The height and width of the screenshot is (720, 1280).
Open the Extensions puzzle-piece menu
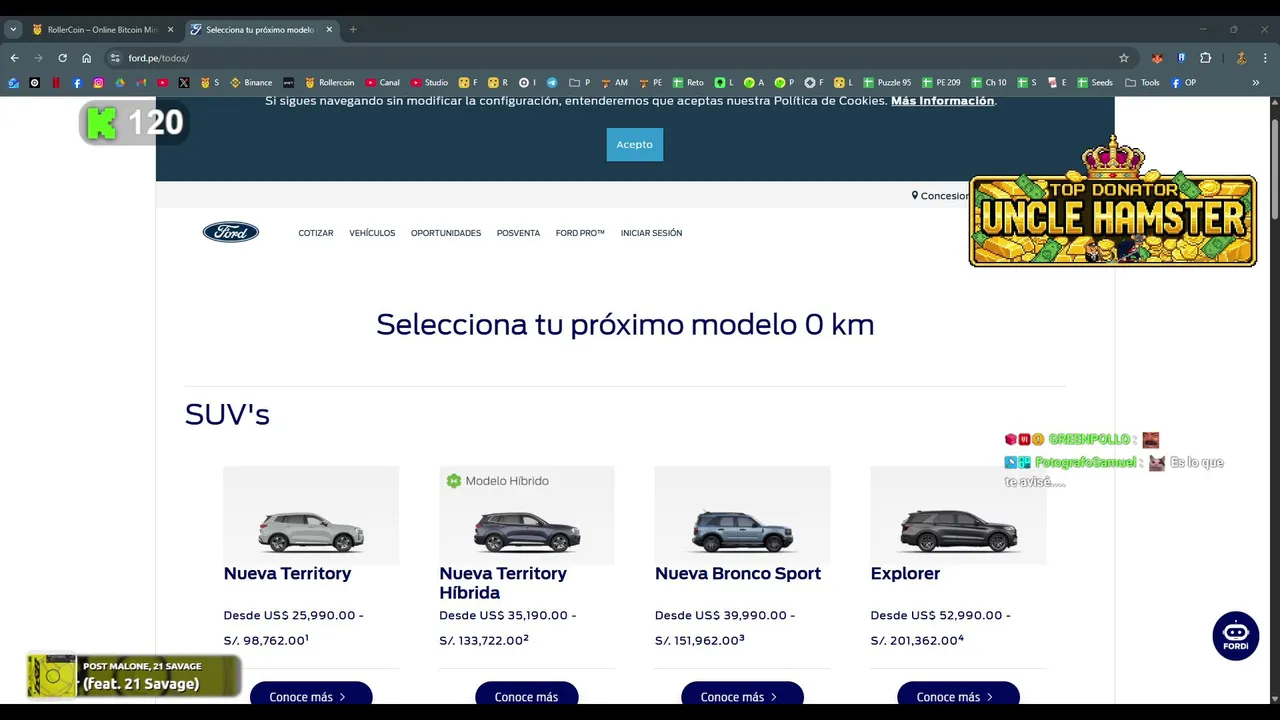[x=1205, y=58]
